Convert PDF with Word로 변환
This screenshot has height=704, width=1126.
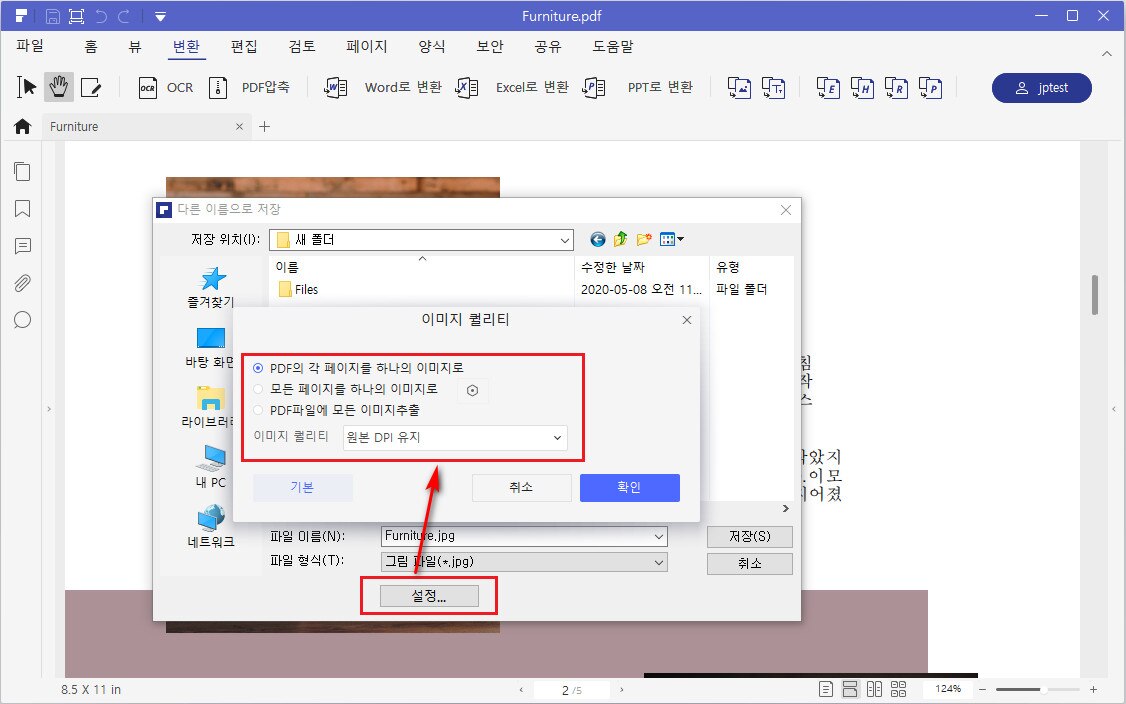click(383, 88)
